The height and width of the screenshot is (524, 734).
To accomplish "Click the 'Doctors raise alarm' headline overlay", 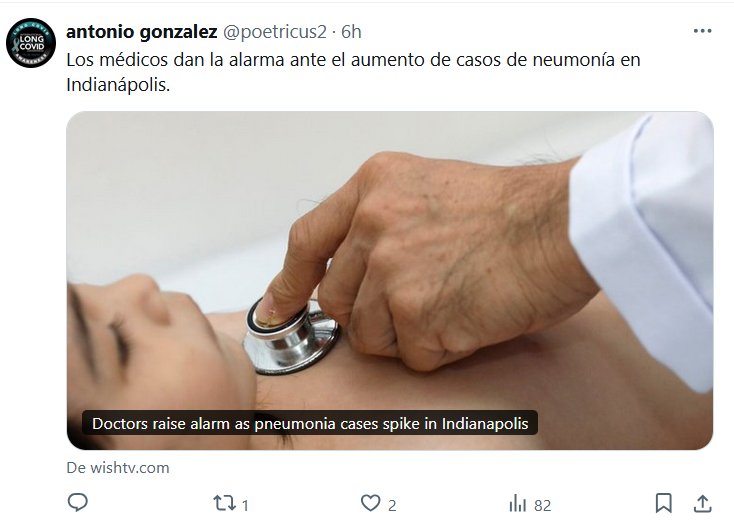I will [310, 423].
